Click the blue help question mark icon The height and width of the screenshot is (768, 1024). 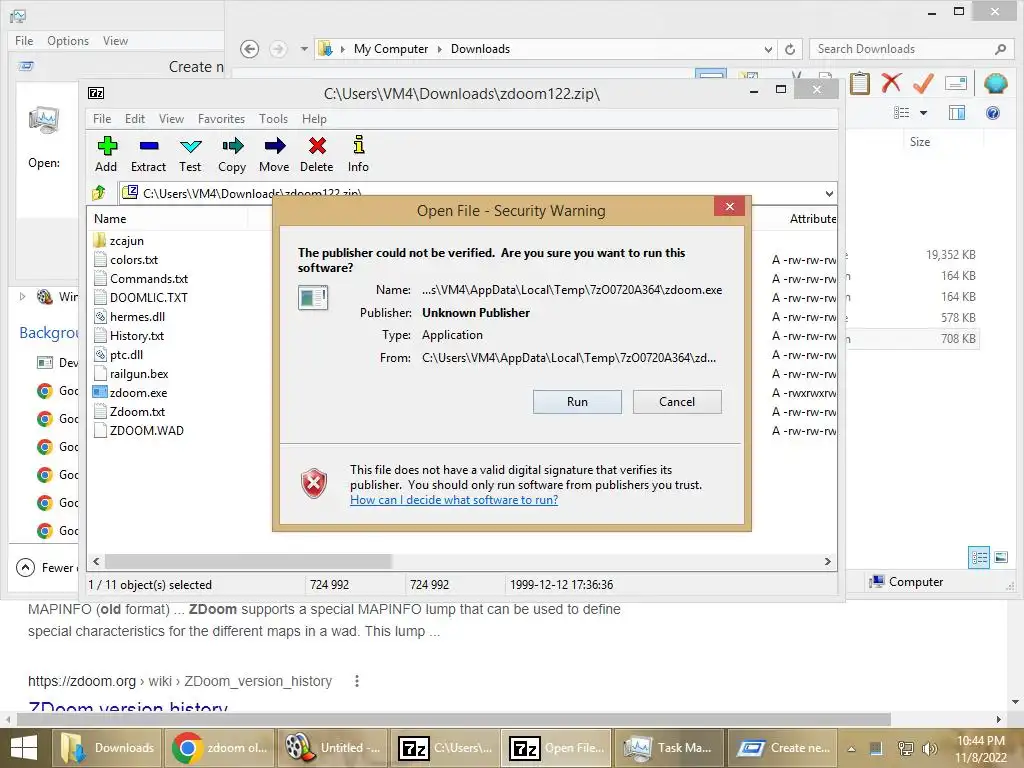993,113
